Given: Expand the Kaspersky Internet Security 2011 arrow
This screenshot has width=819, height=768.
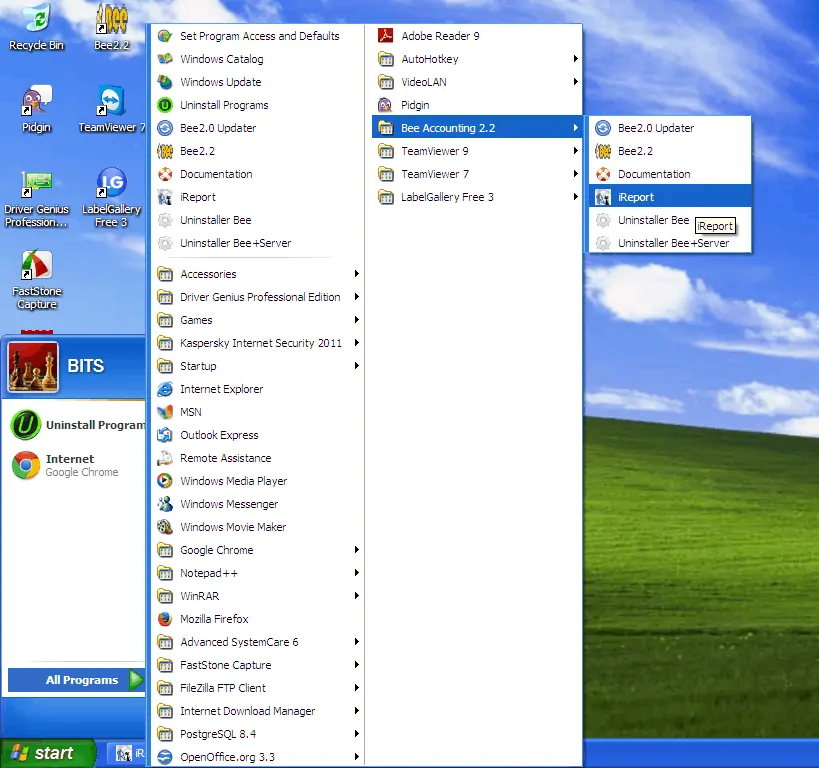Looking at the screenshot, I should point(356,343).
